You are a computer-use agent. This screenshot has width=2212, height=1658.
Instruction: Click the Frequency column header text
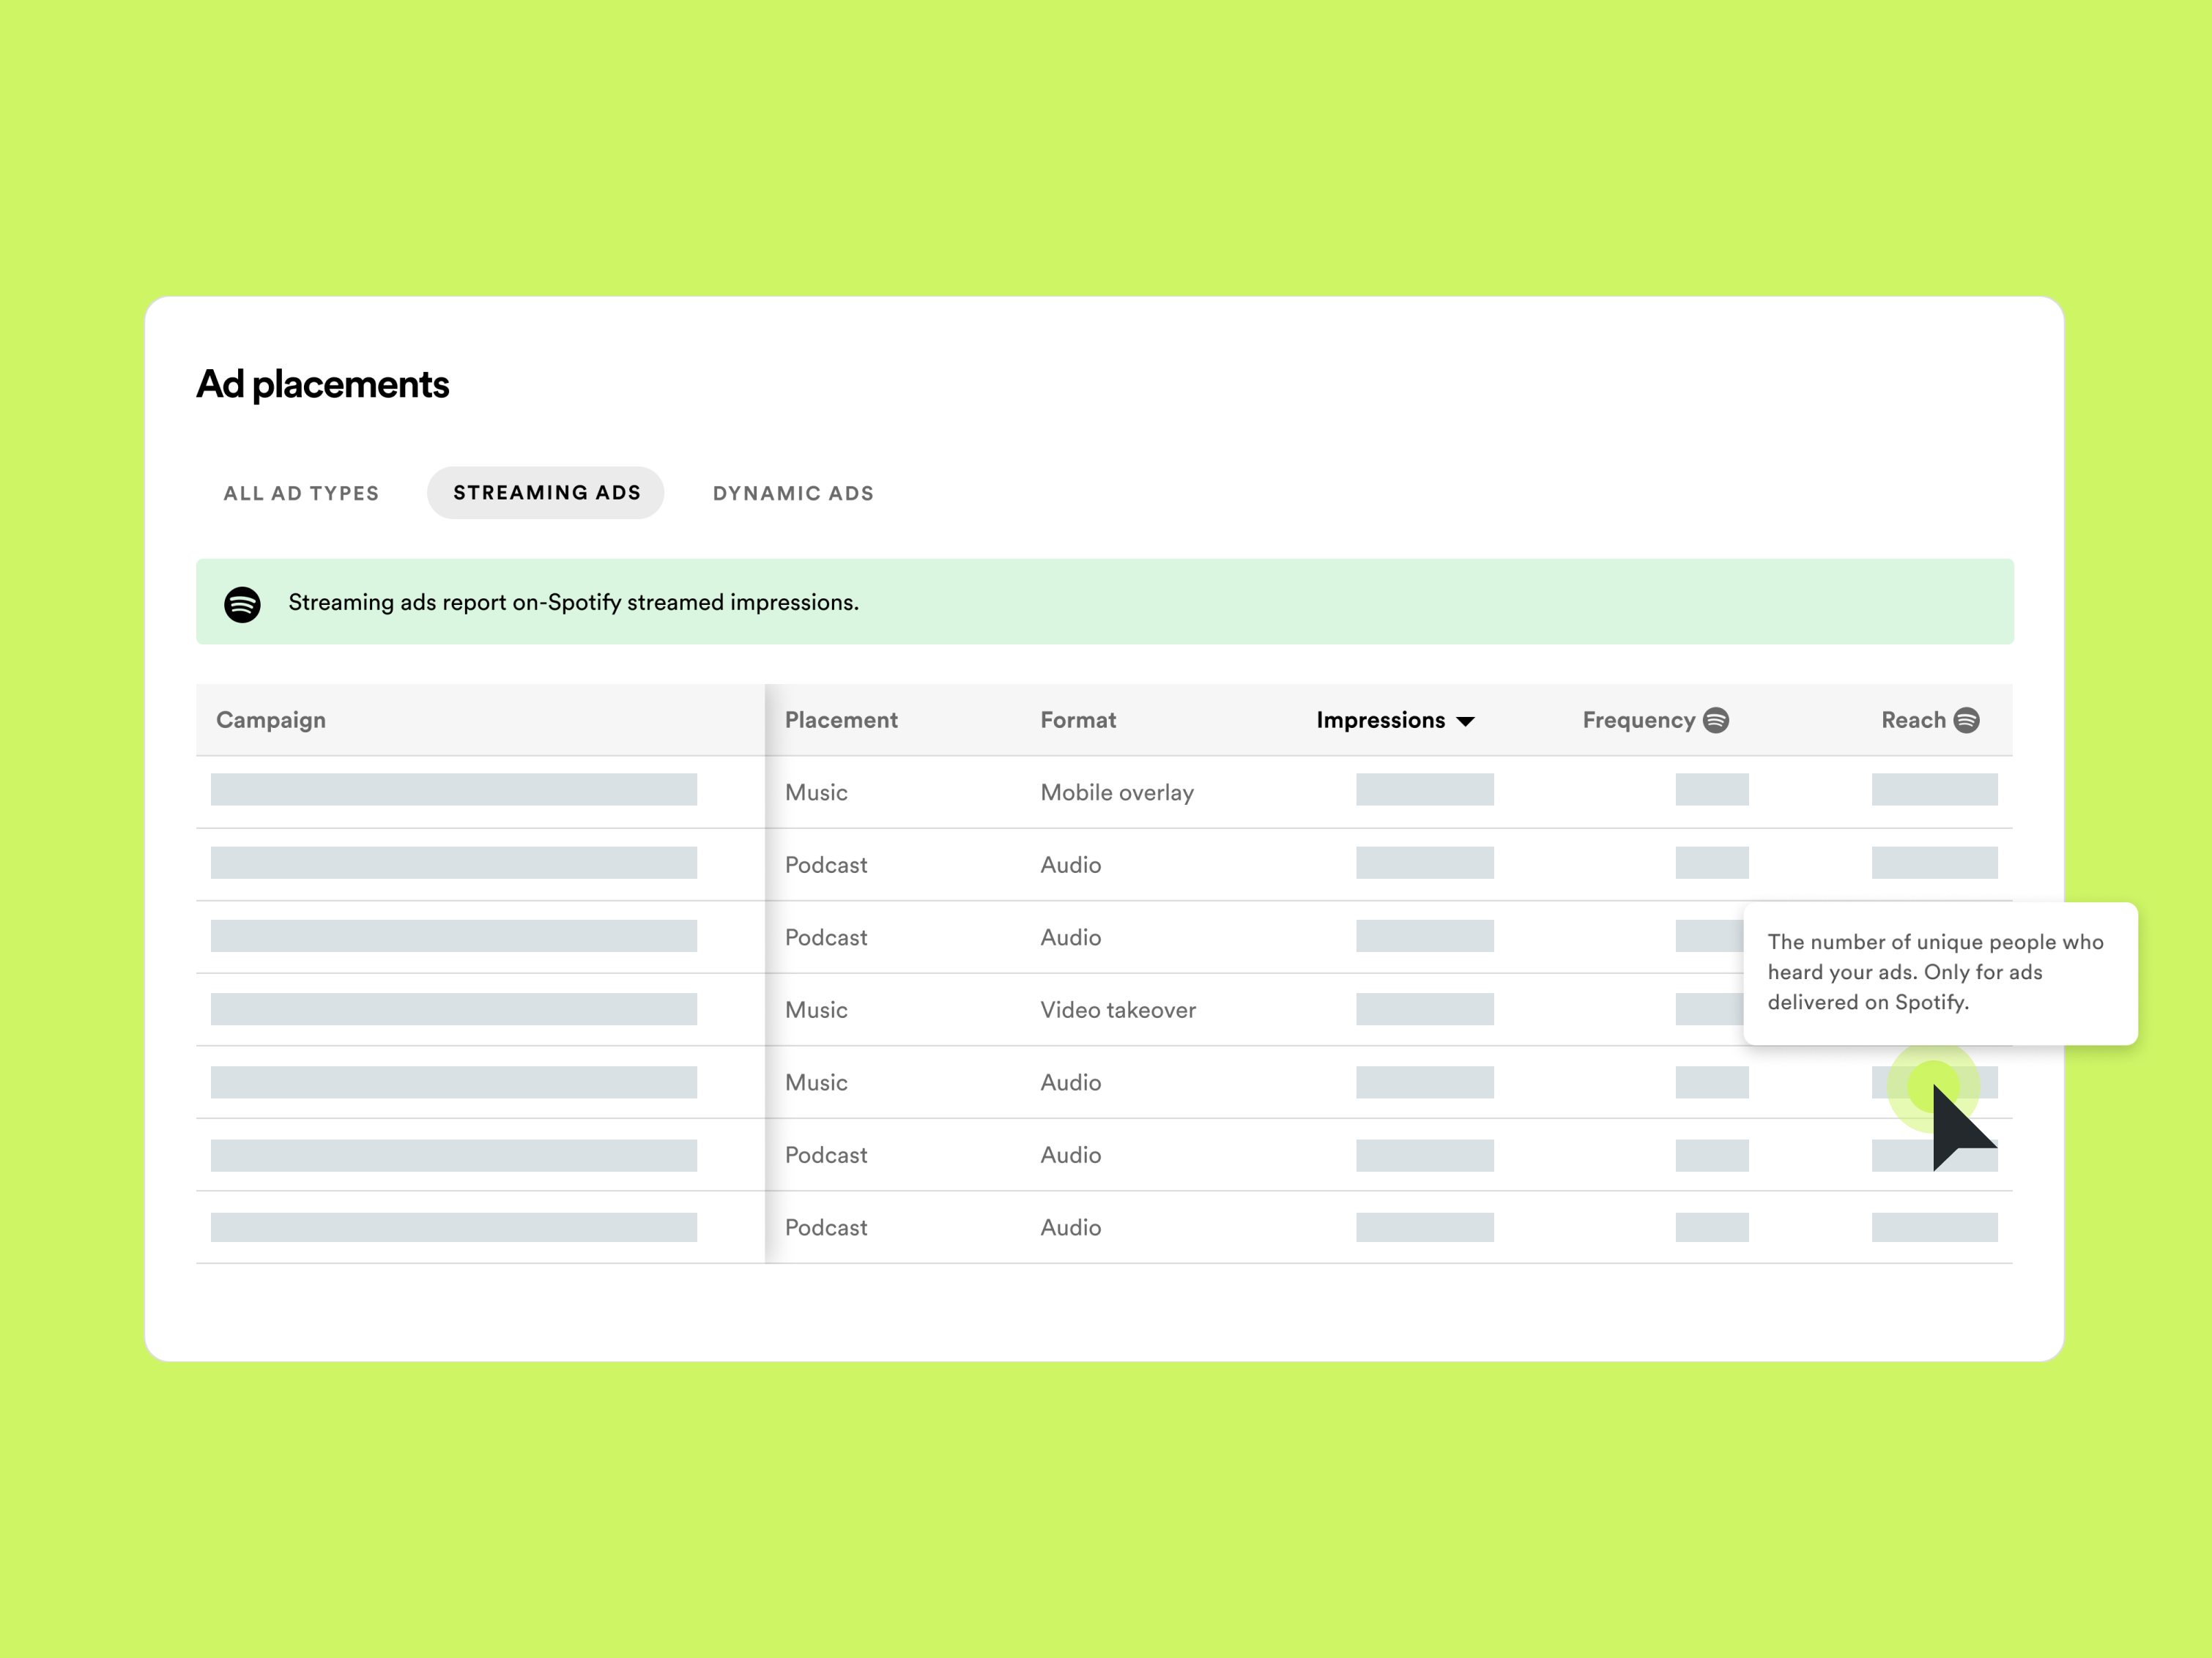pyautogui.click(x=1638, y=720)
